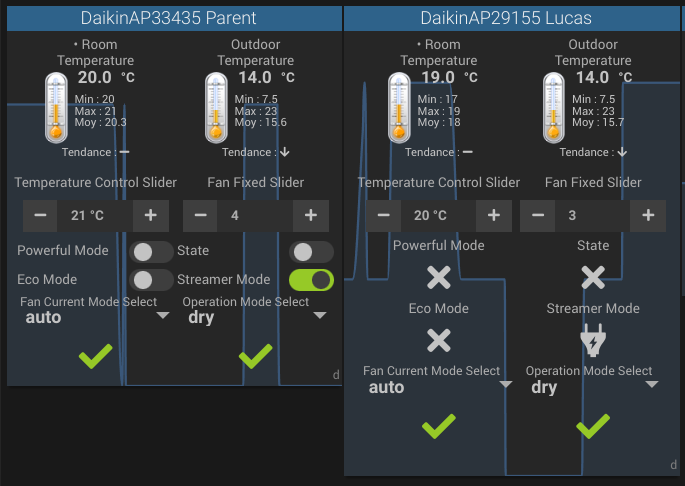Click Parent Temperature Control Slider label
Image resolution: width=685 pixels, height=486 pixels.
point(96,182)
